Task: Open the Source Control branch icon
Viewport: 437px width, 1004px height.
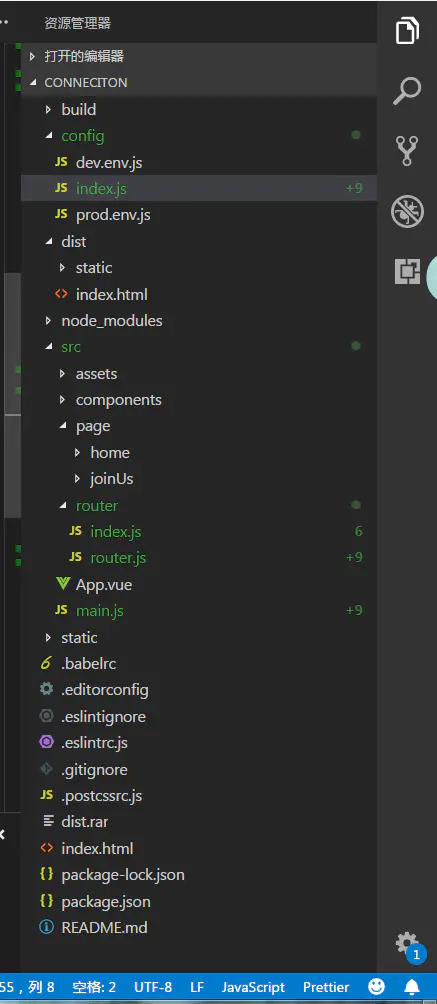Action: click(408, 150)
